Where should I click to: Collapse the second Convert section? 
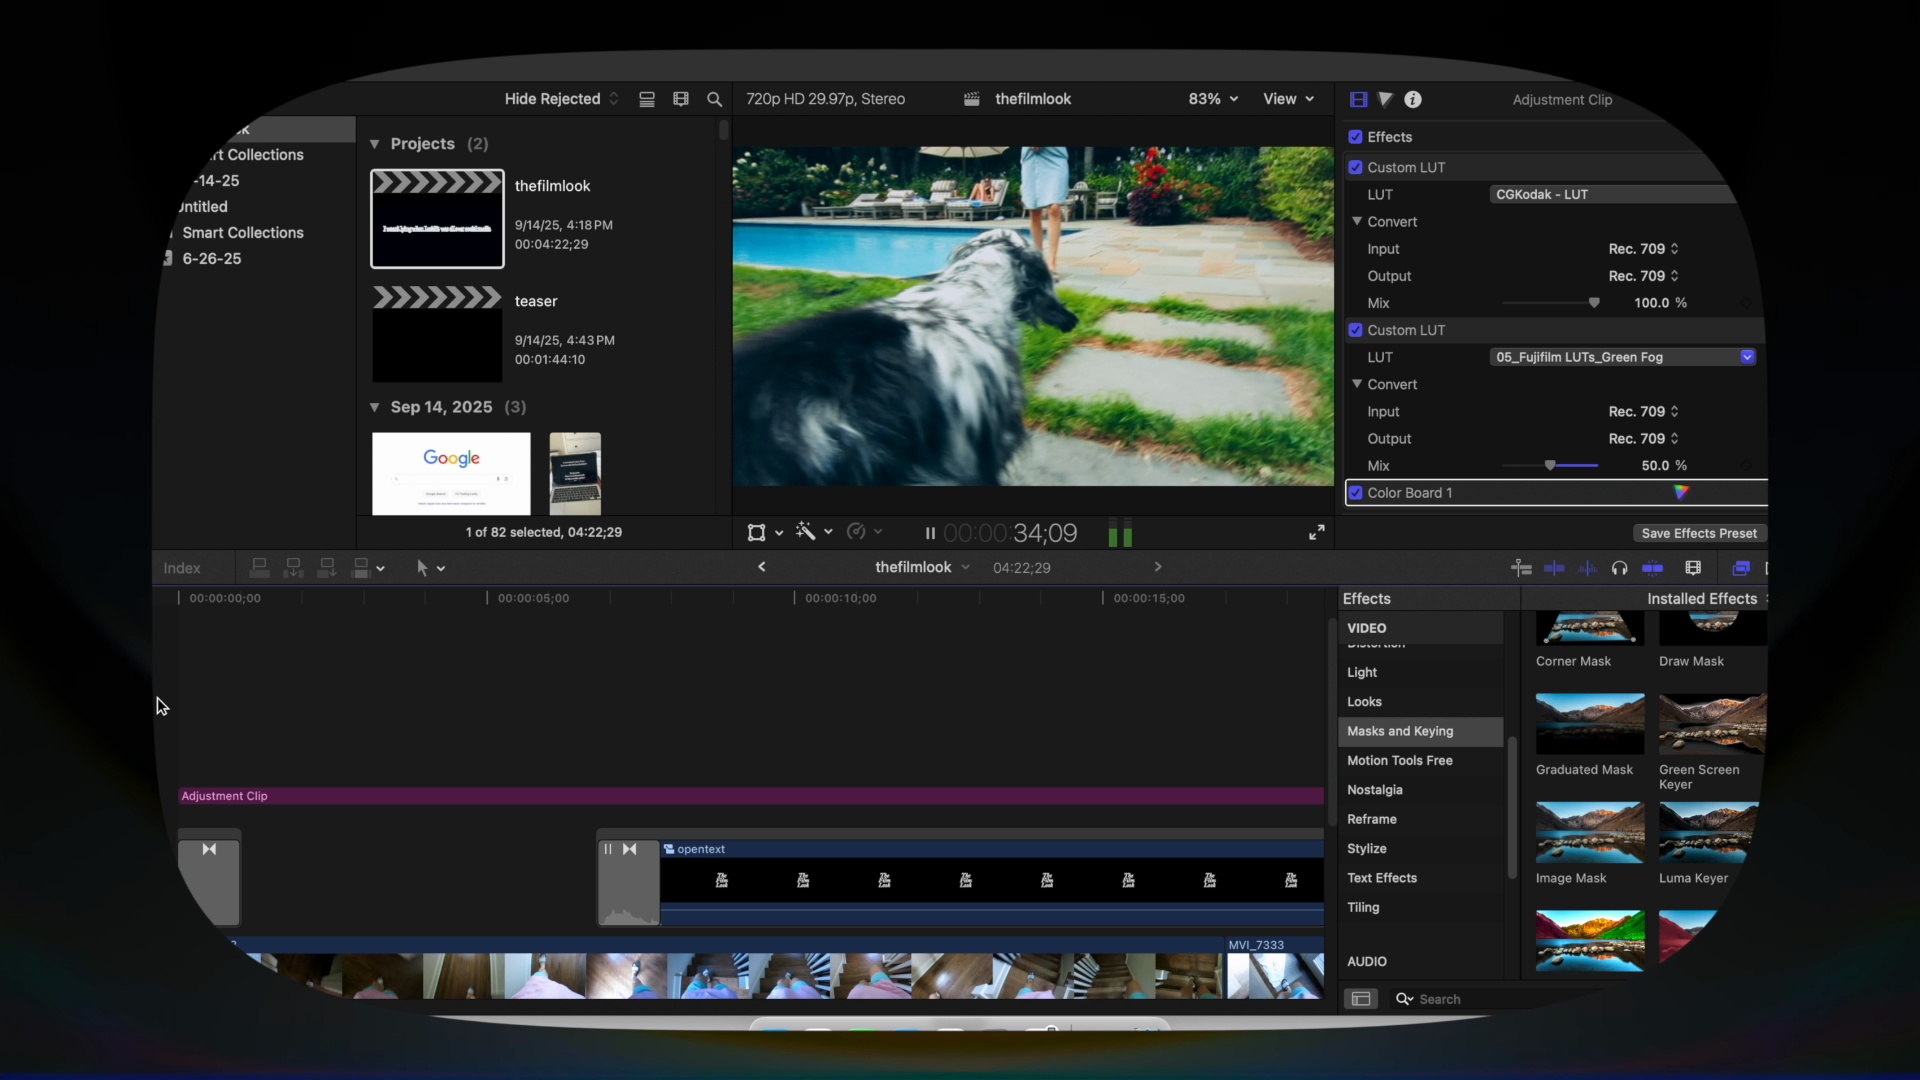pos(1357,384)
